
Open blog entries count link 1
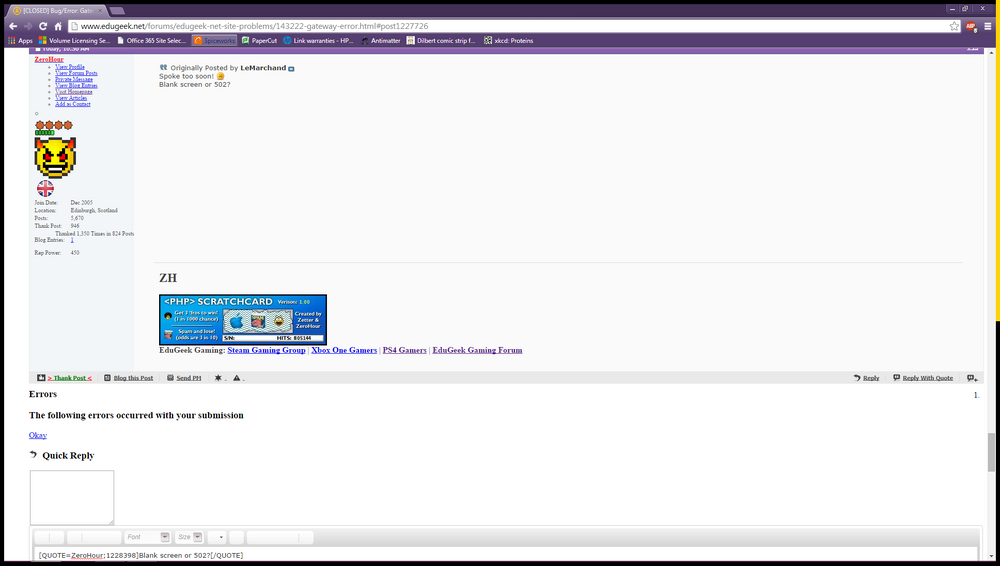[72, 240]
